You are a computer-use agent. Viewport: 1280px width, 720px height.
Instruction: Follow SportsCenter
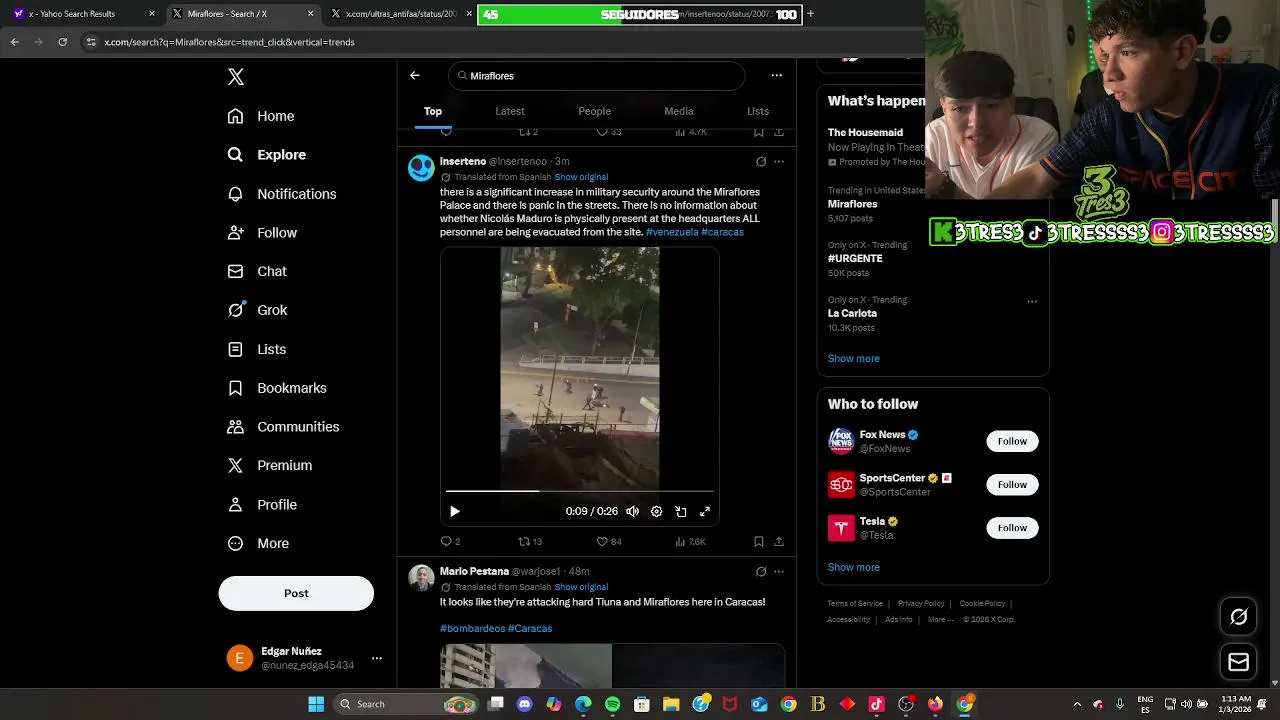tap(1012, 485)
